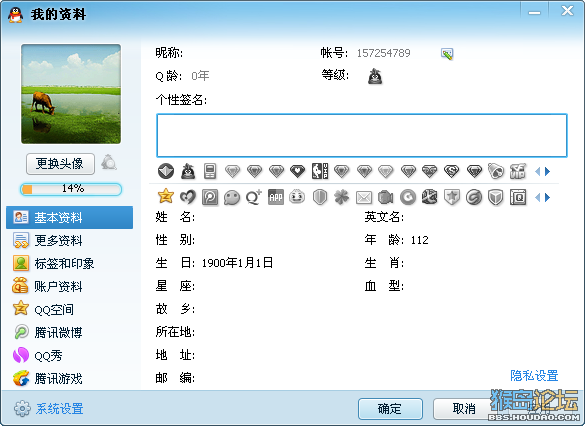Screen dimensions: 585x426
Task: Click the Weibo chat bubble icon
Action: 232,198
